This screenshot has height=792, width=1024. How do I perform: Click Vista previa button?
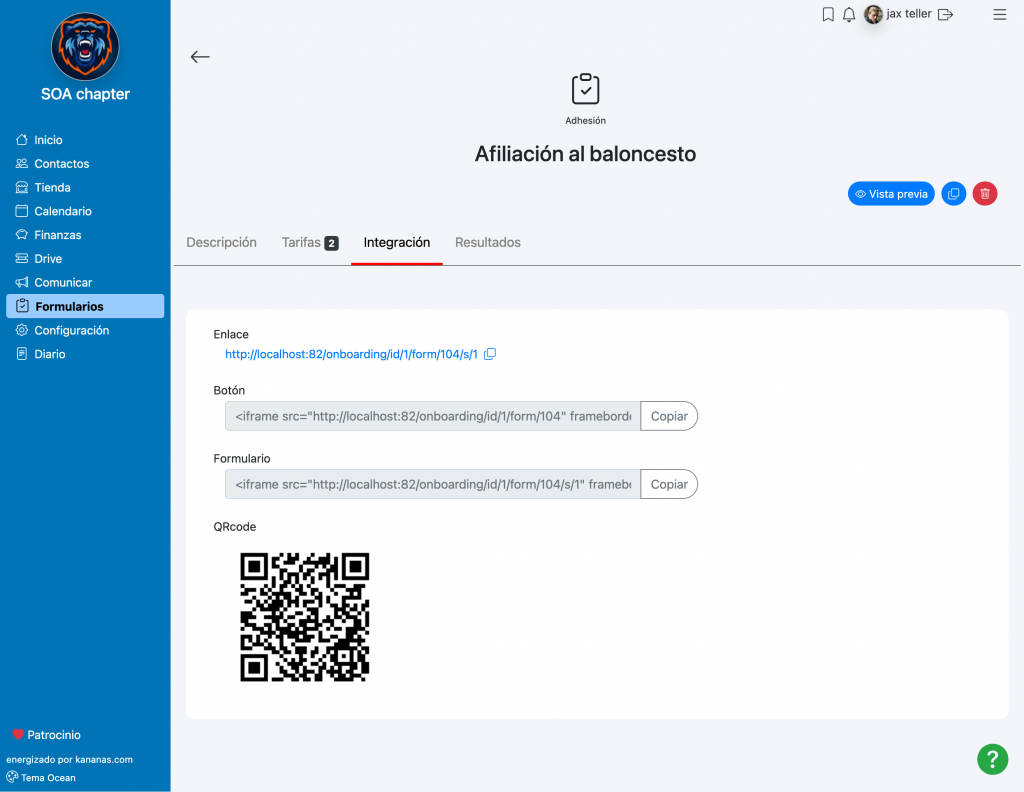tap(891, 194)
